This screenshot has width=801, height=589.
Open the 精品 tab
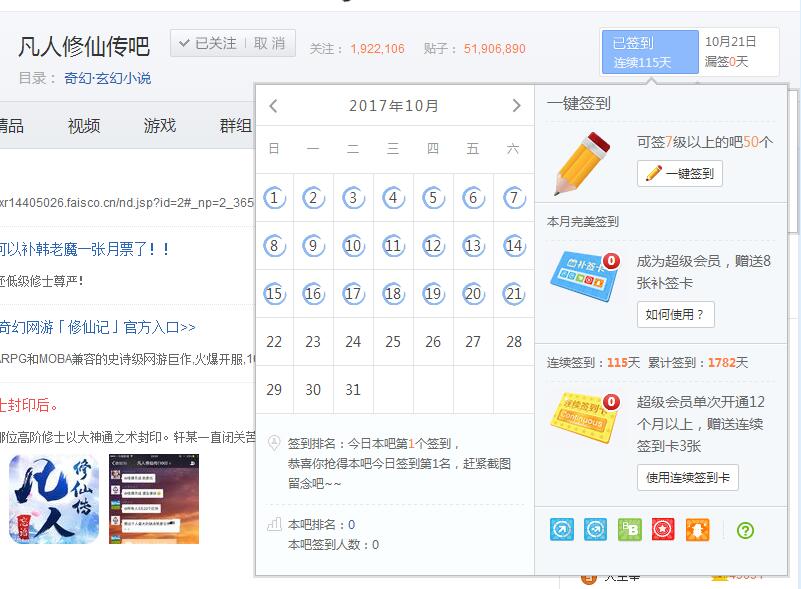coord(11,125)
